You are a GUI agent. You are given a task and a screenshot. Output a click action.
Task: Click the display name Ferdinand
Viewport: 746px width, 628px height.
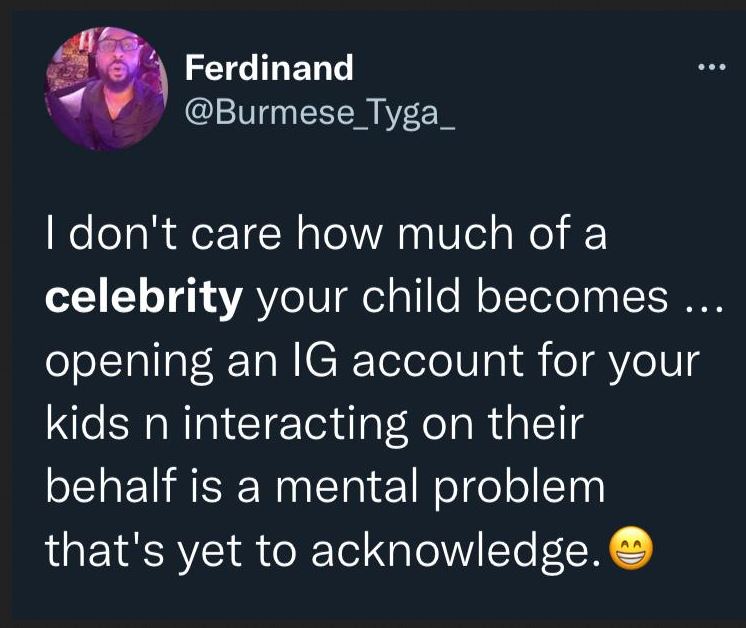(x=269, y=68)
